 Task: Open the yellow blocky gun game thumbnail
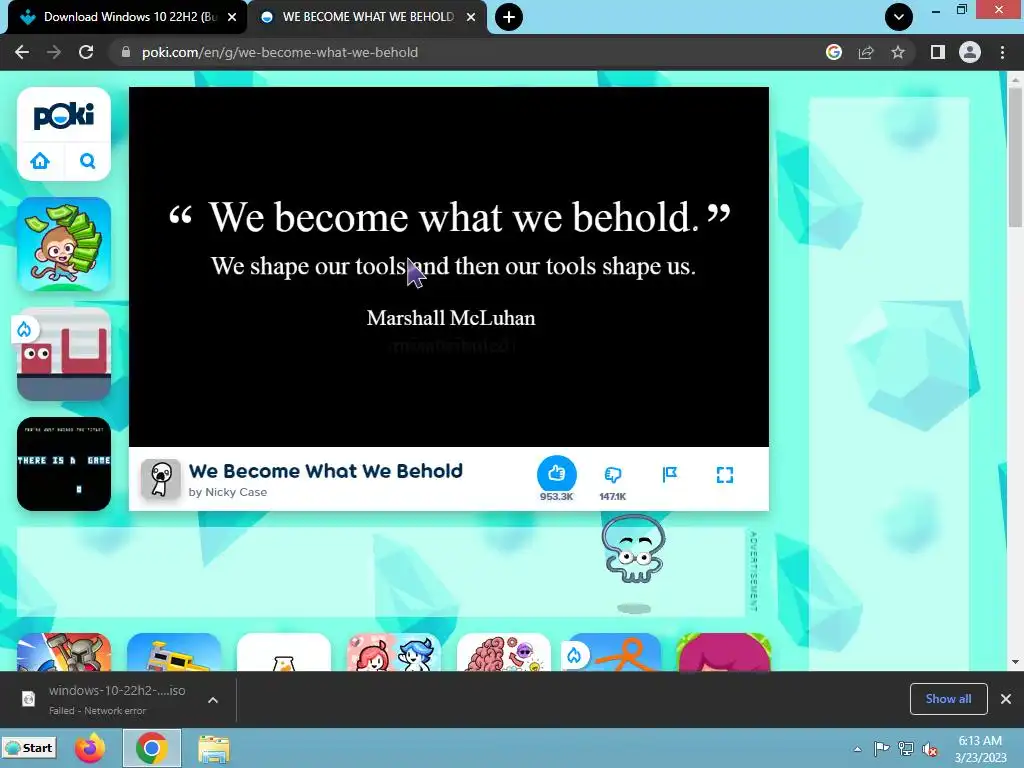[174, 652]
